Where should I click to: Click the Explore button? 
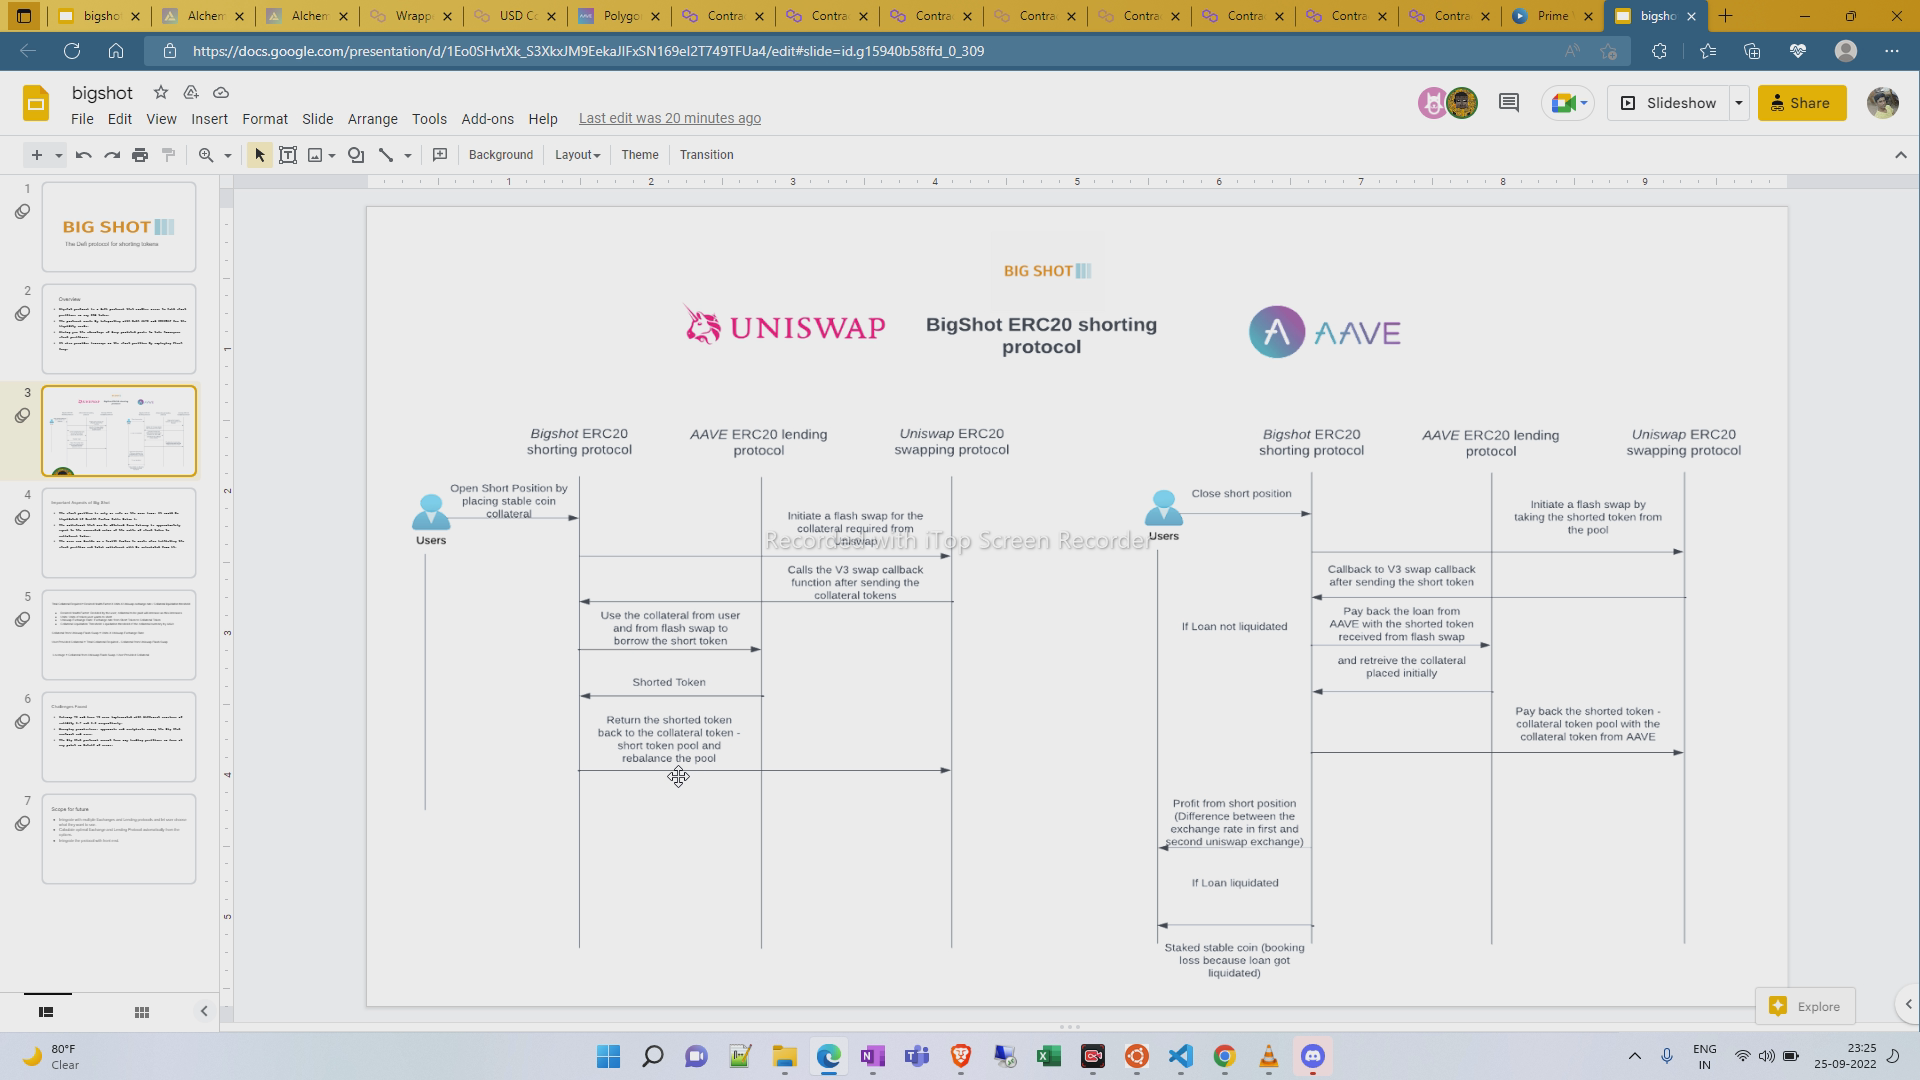click(x=1805, y=1006)
